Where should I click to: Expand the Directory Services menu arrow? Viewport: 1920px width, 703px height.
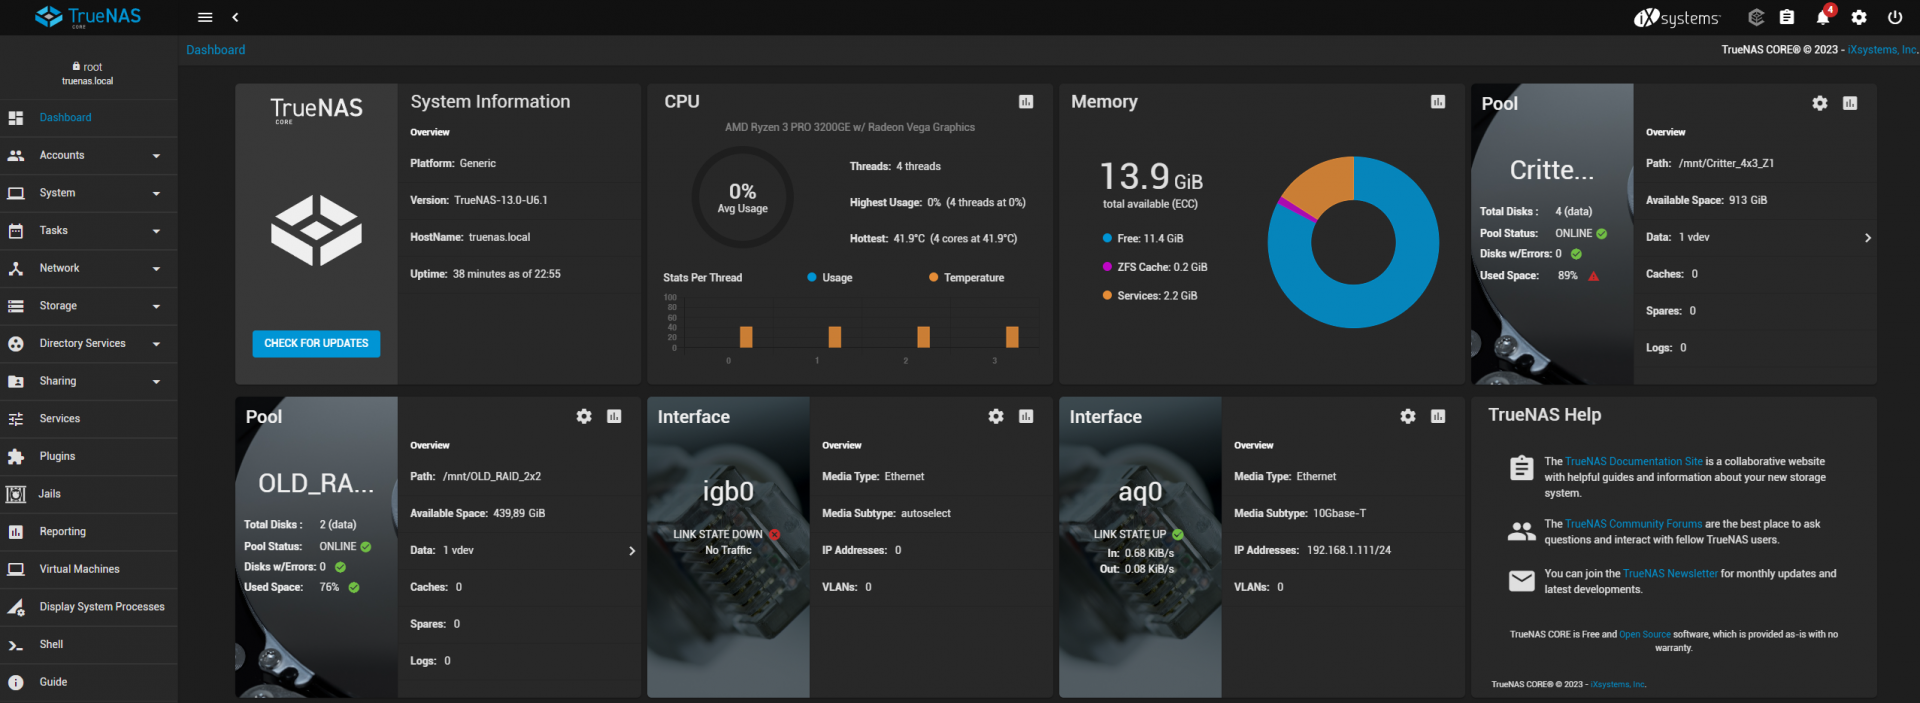156,344
